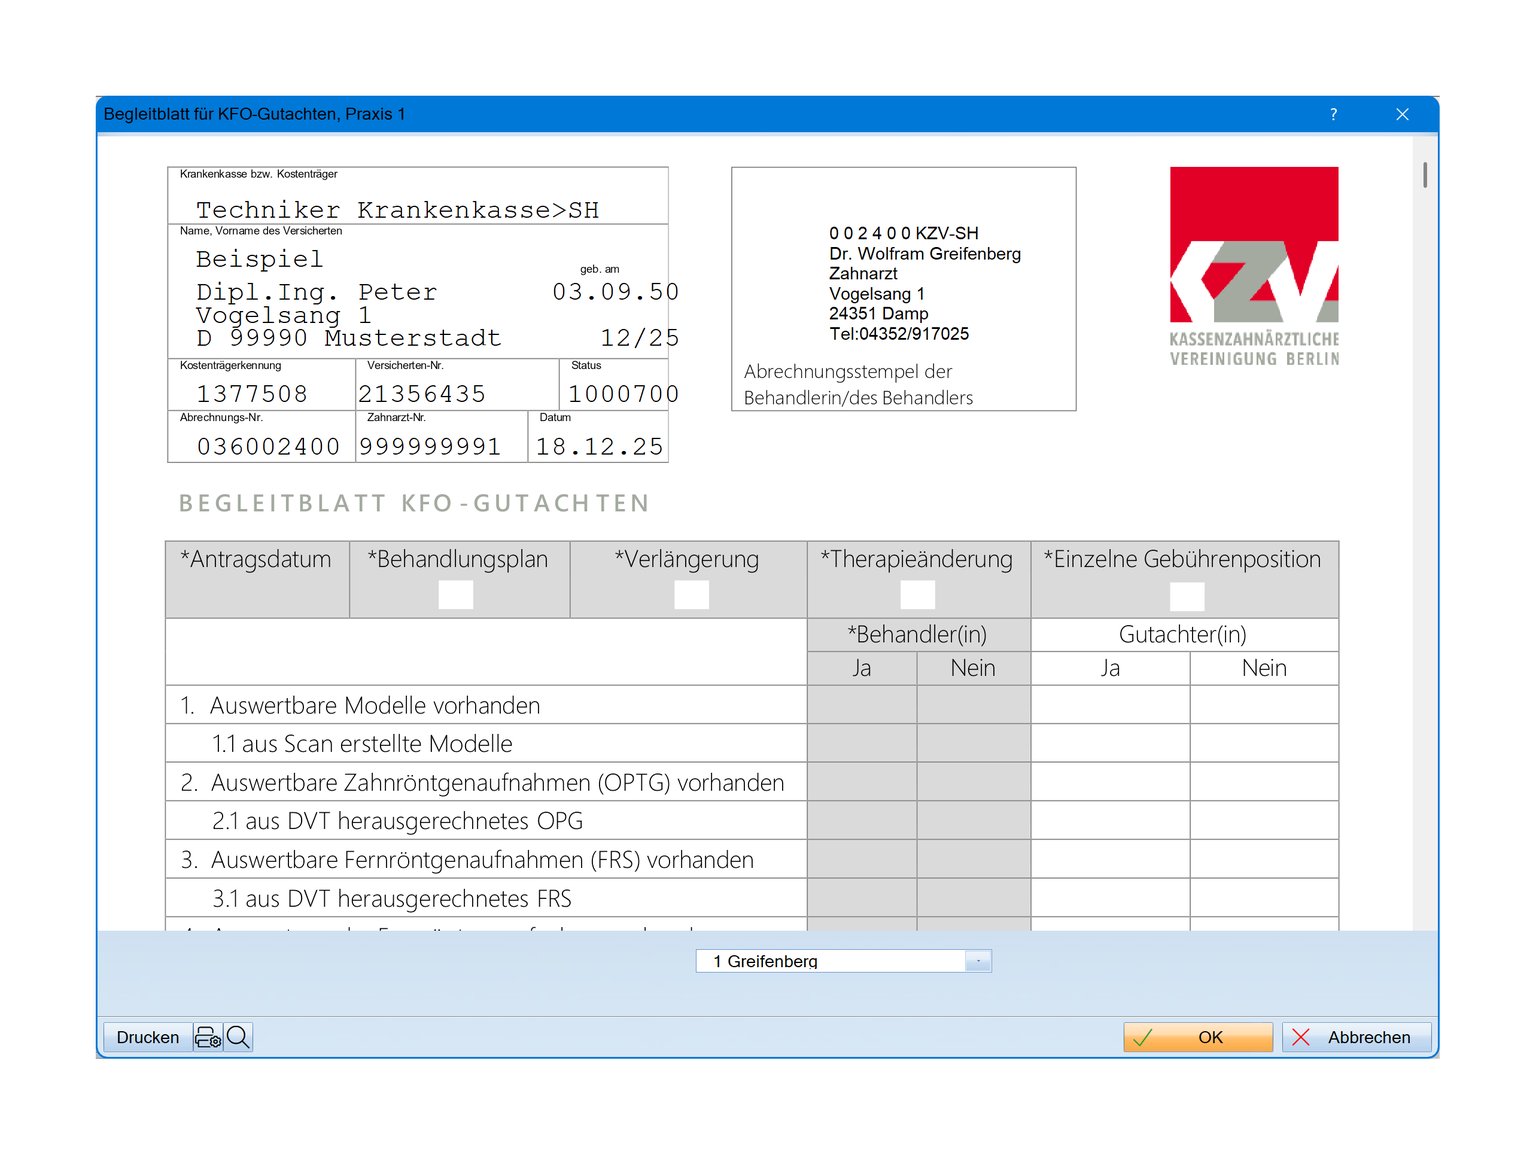1536x1155 pixels.
Task: Click the vertical scrollbar of the form
Action: click(x=1424, y=176)
